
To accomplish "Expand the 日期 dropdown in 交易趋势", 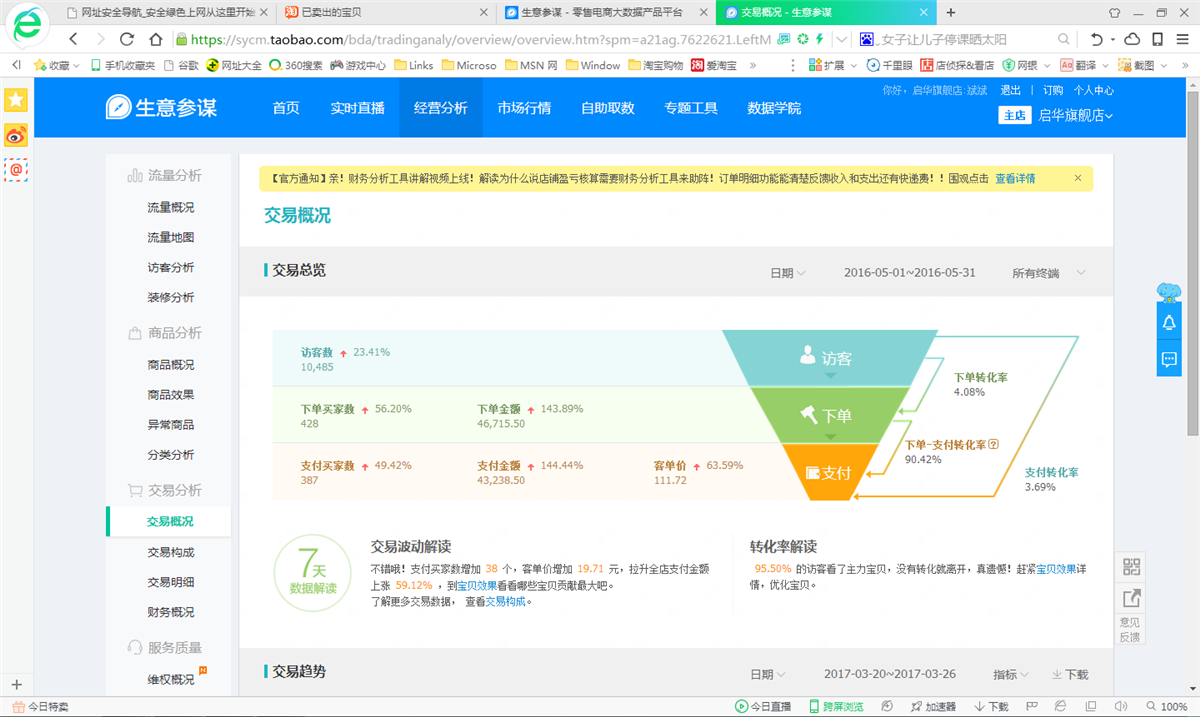I will coord(768,675).
